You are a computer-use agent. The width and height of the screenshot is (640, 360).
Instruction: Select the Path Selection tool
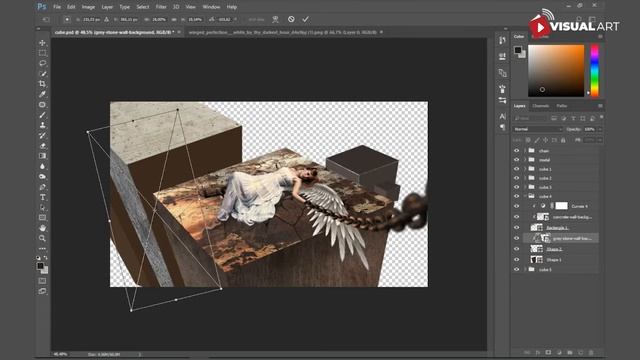click(42, 208)
